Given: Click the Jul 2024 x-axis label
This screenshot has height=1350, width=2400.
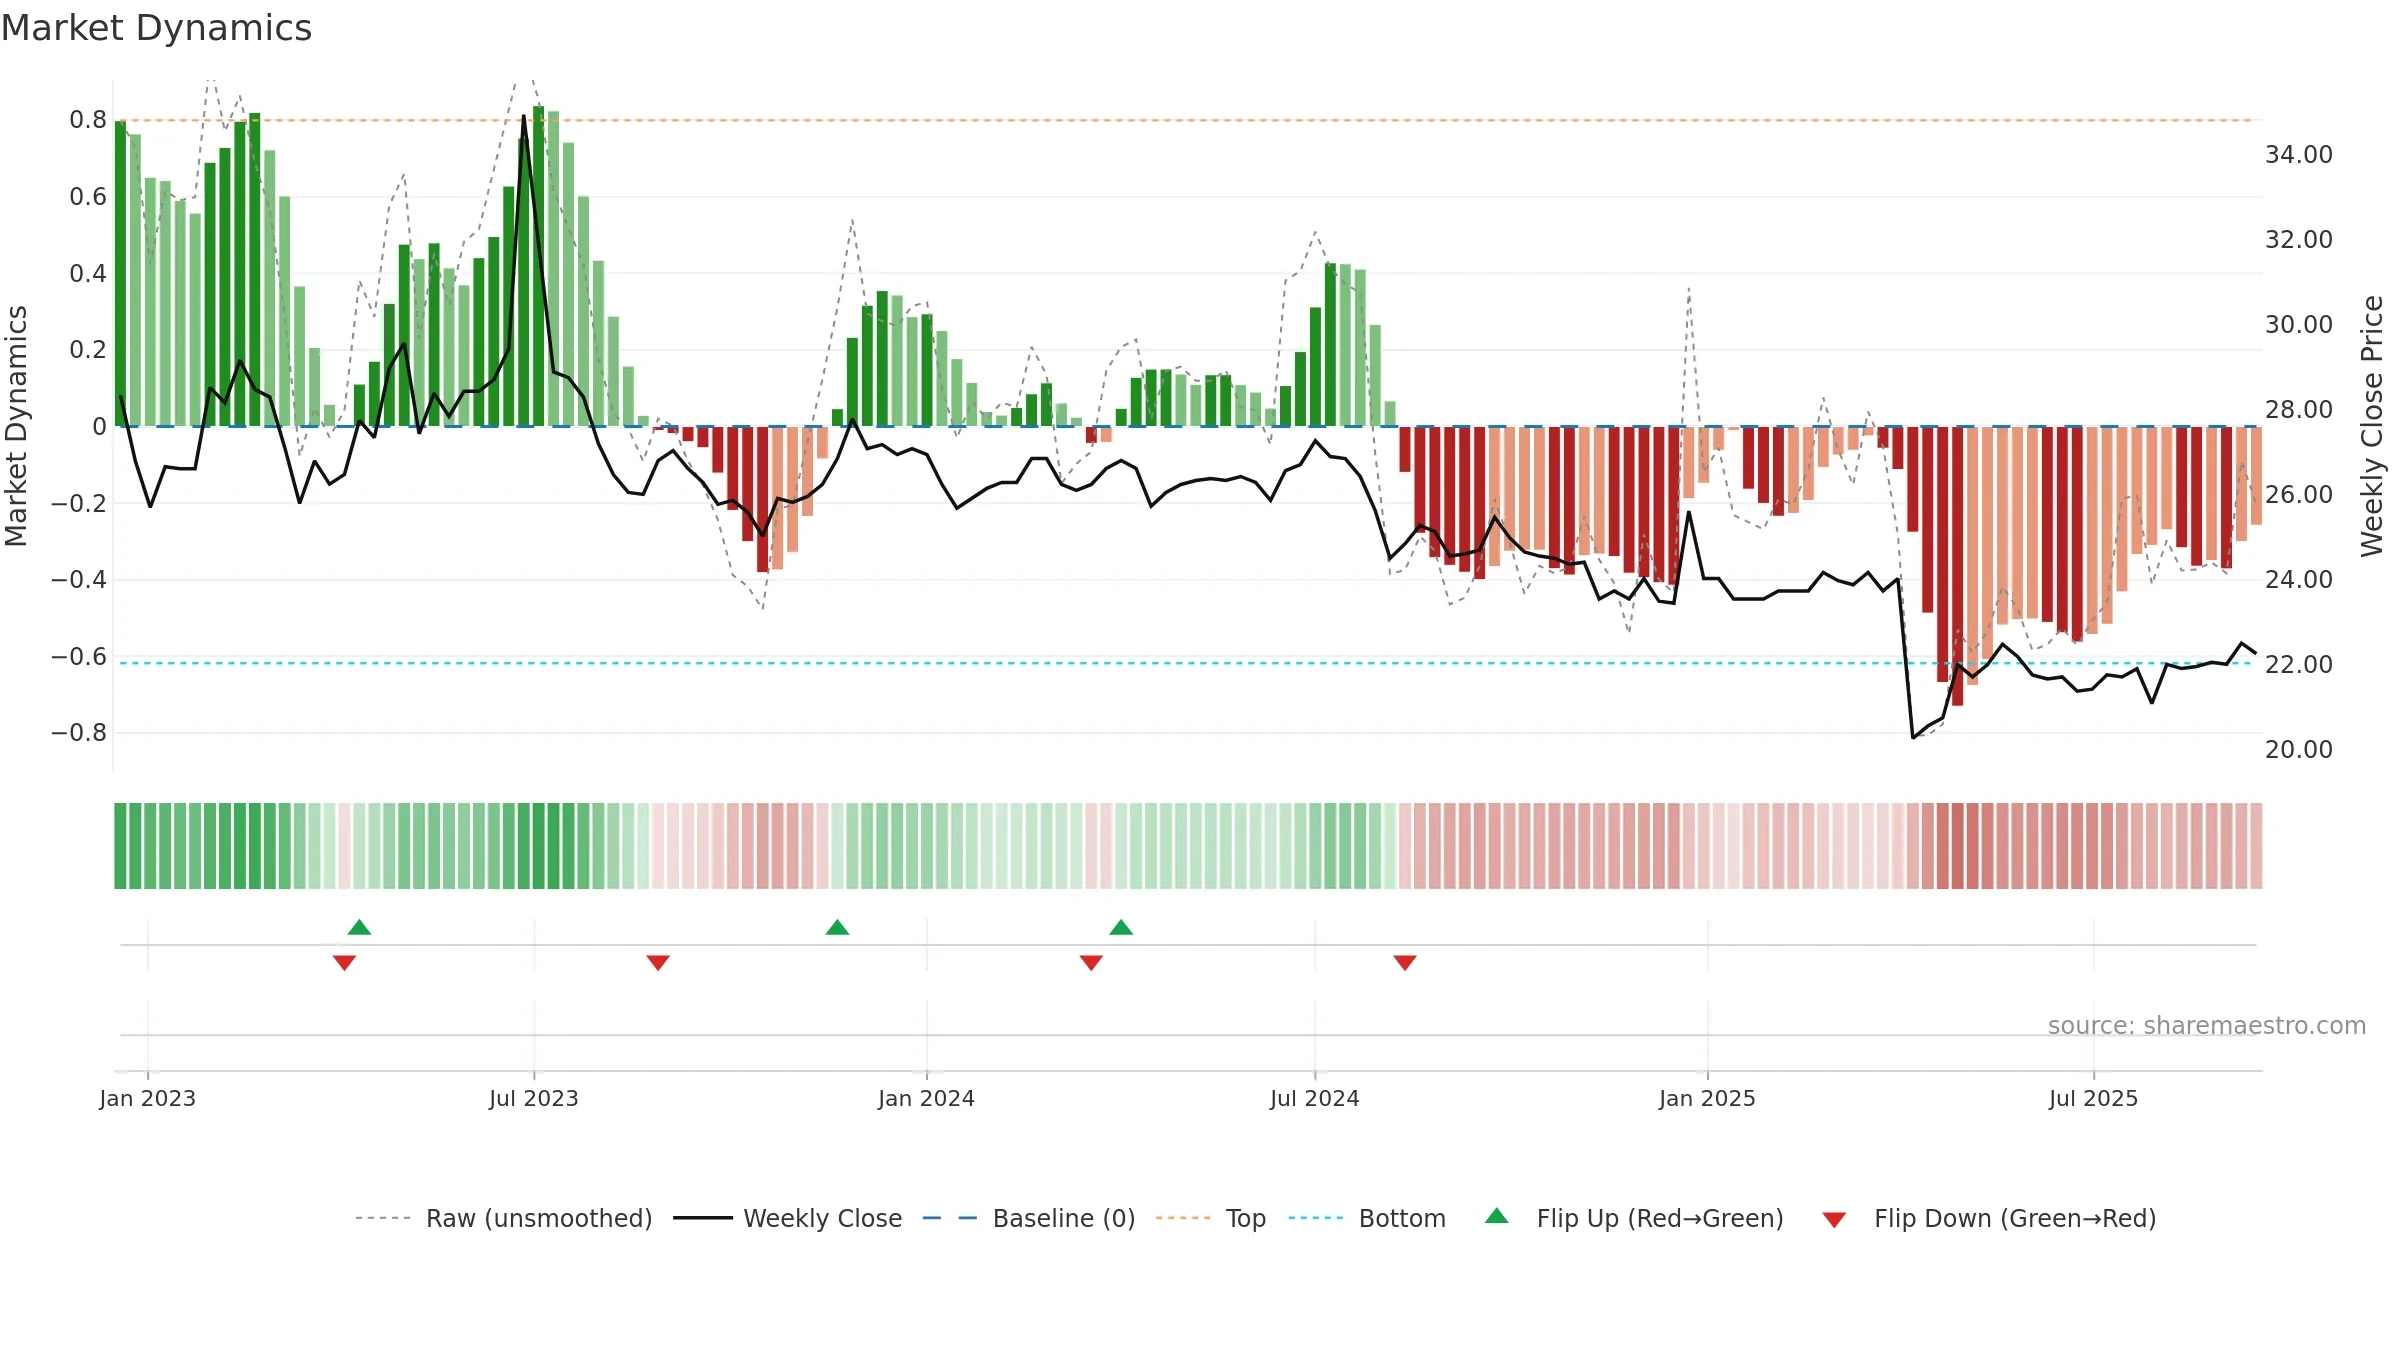Looking at the screenshot, I should (x=1315, y=1098).
